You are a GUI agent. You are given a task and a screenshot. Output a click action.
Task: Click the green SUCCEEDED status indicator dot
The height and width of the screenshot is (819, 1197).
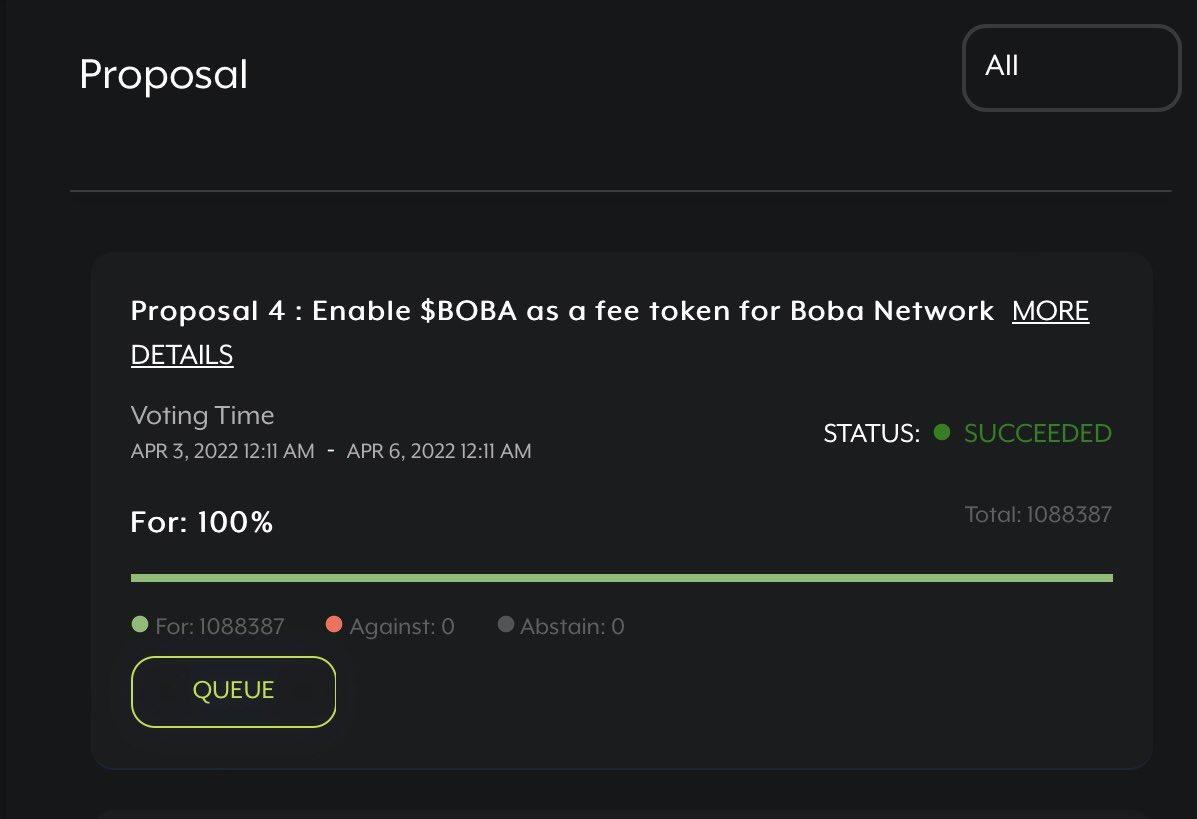tap(938, 433)
